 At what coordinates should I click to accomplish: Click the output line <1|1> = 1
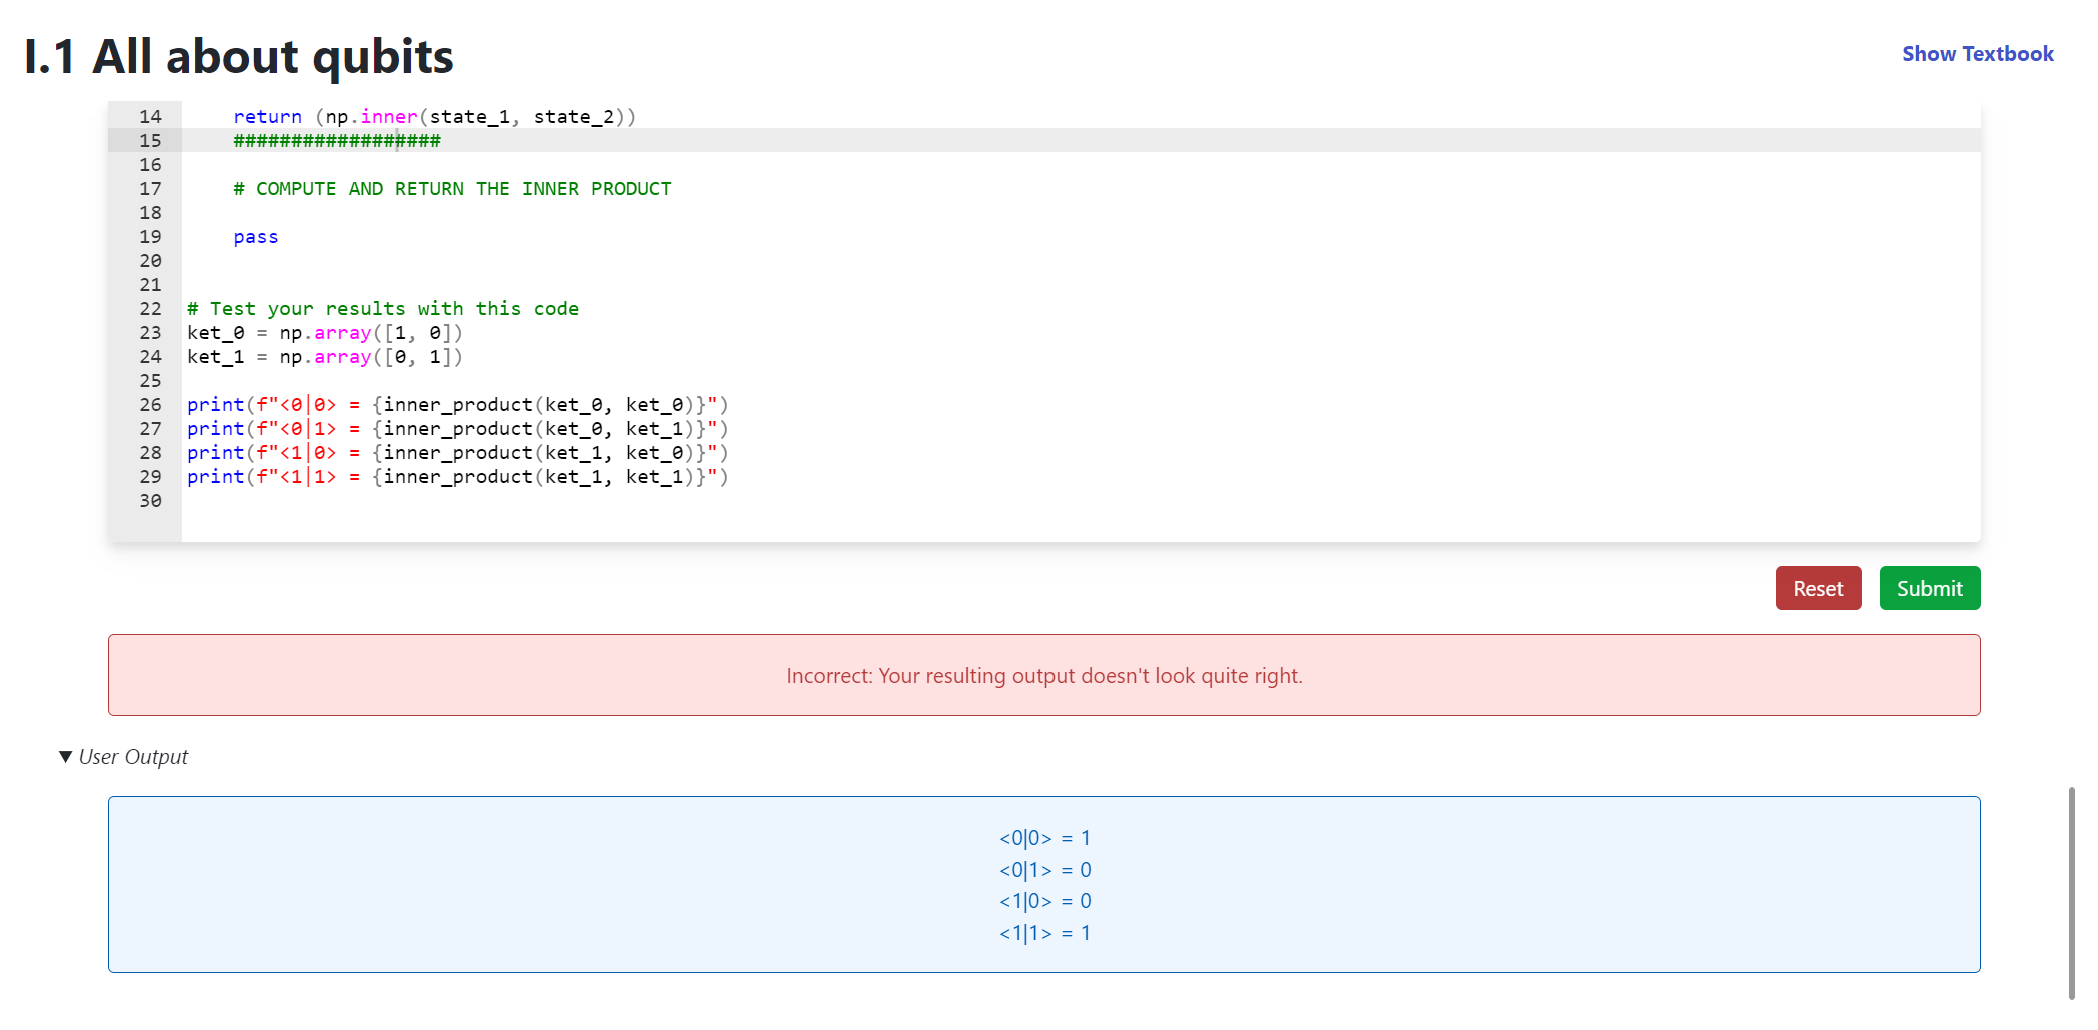click(x=1044, y=932)
